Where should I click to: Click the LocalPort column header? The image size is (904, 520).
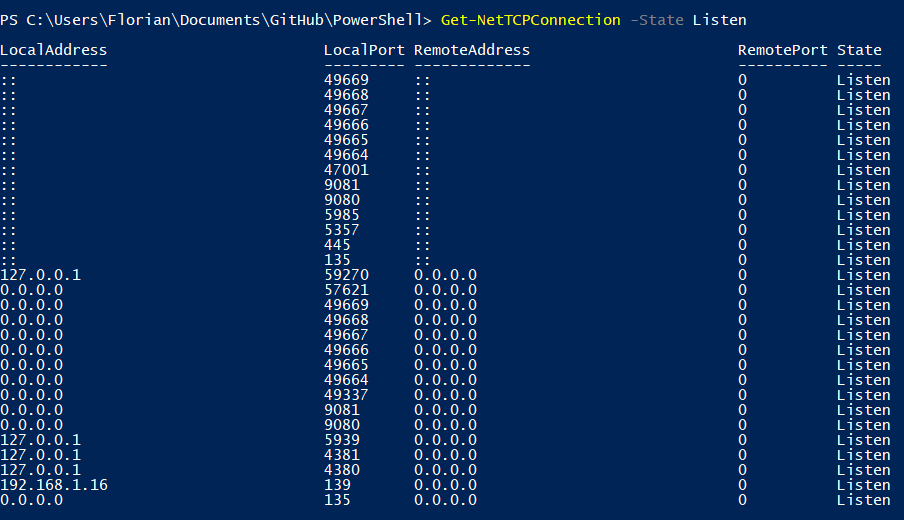pyautogui.click(x=364, y=50)
